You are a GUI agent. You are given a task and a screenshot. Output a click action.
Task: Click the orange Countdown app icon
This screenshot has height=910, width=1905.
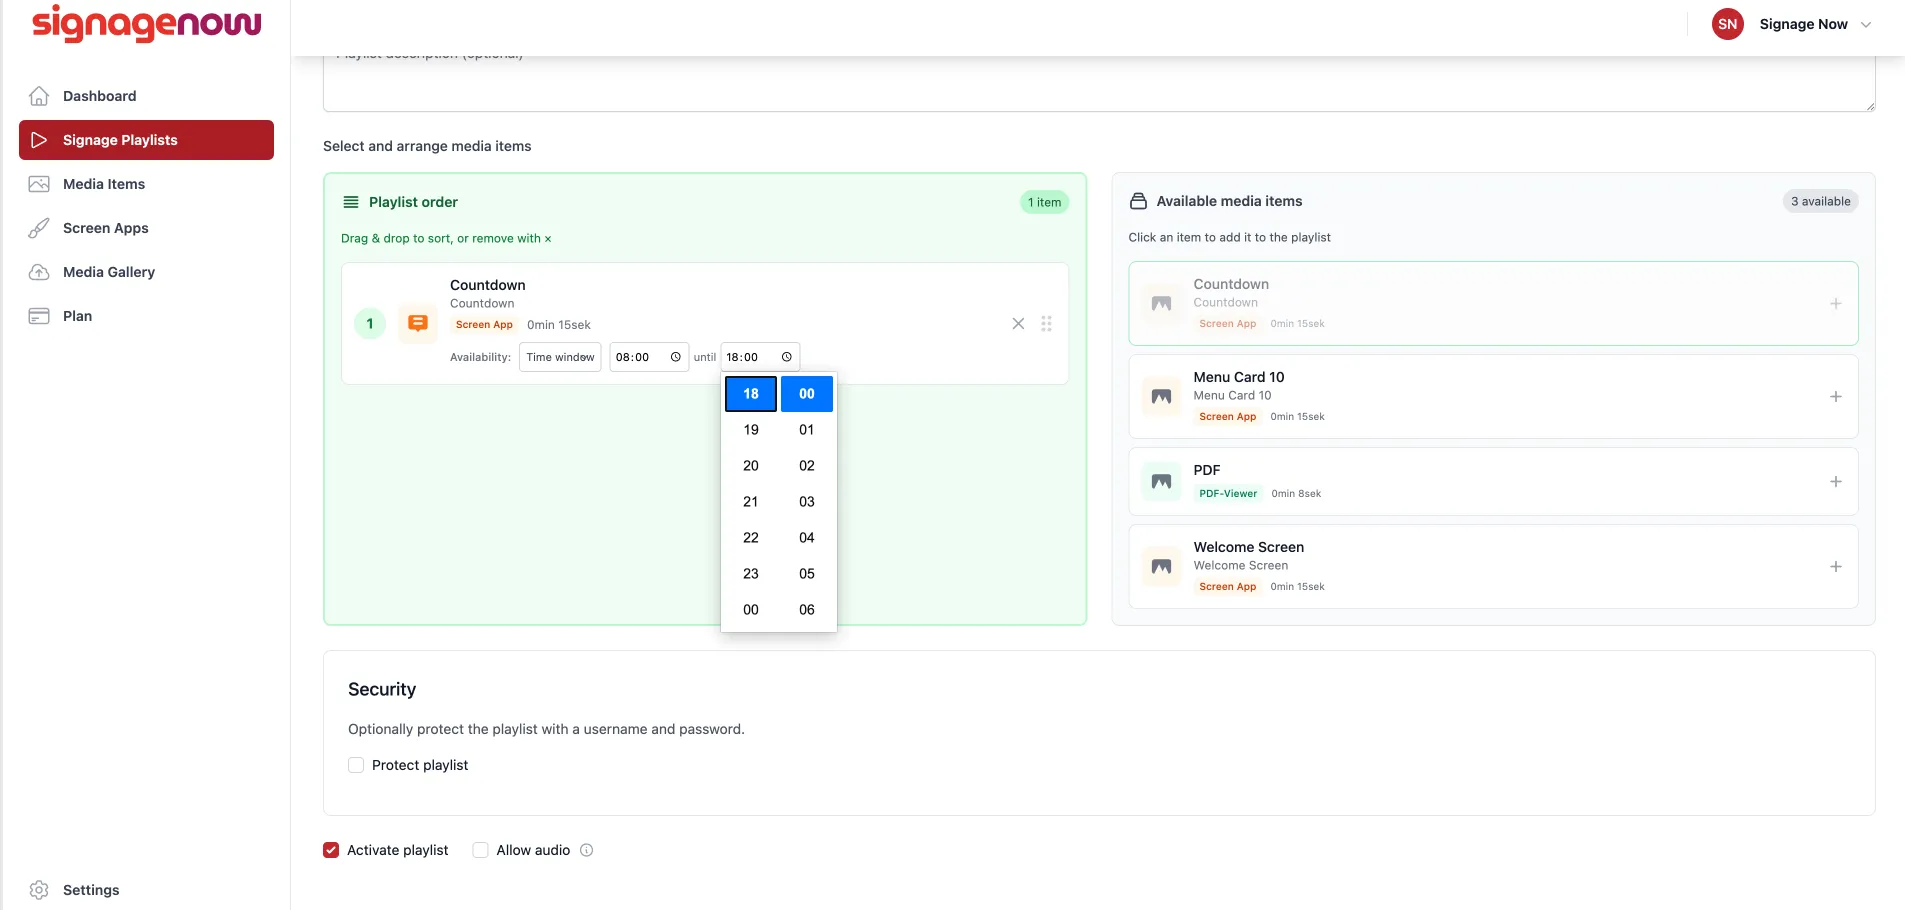click(x=418, y=323)
